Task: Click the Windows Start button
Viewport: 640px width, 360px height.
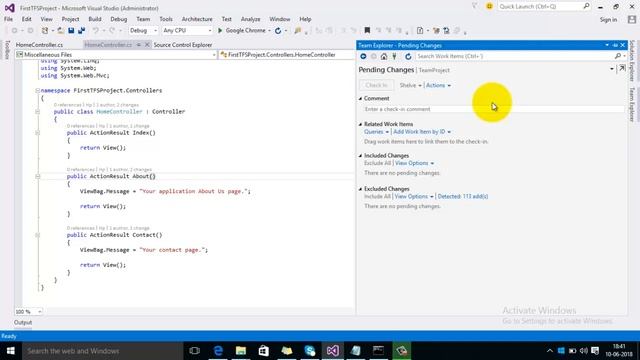Action: 11,351
